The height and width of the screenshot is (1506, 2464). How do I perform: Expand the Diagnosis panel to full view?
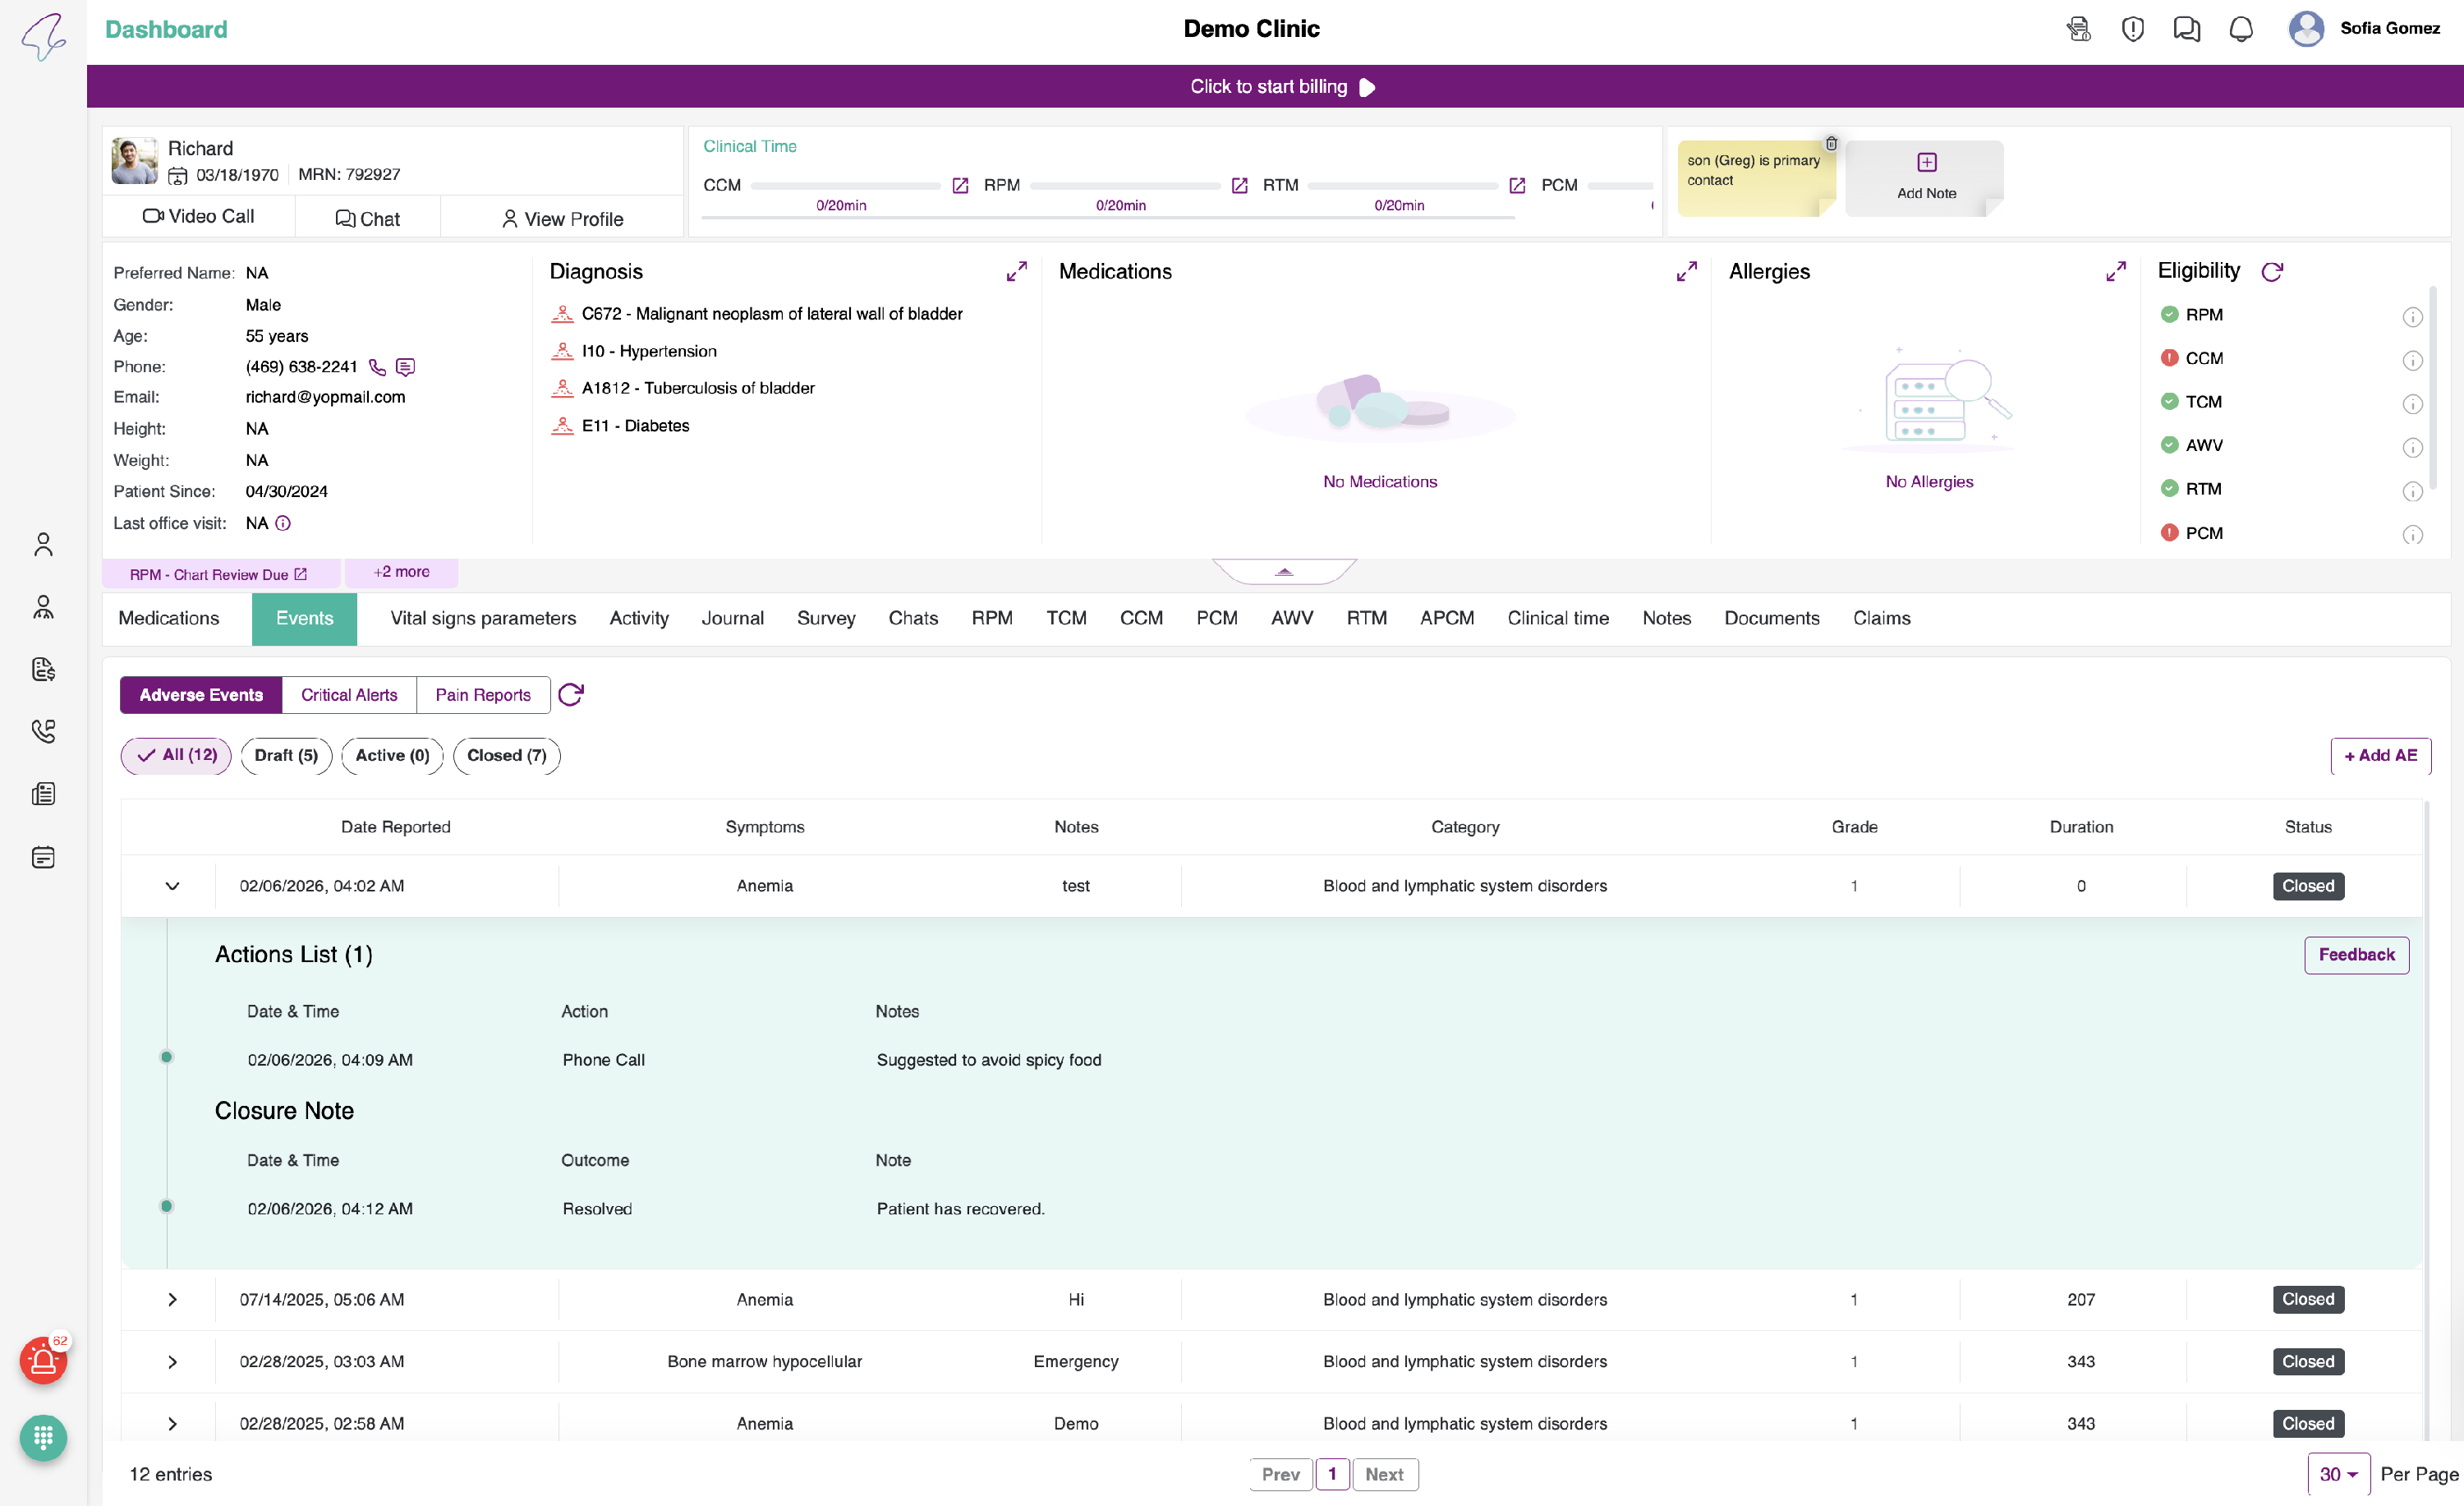pyautogui.click(x=1016, y=272)
